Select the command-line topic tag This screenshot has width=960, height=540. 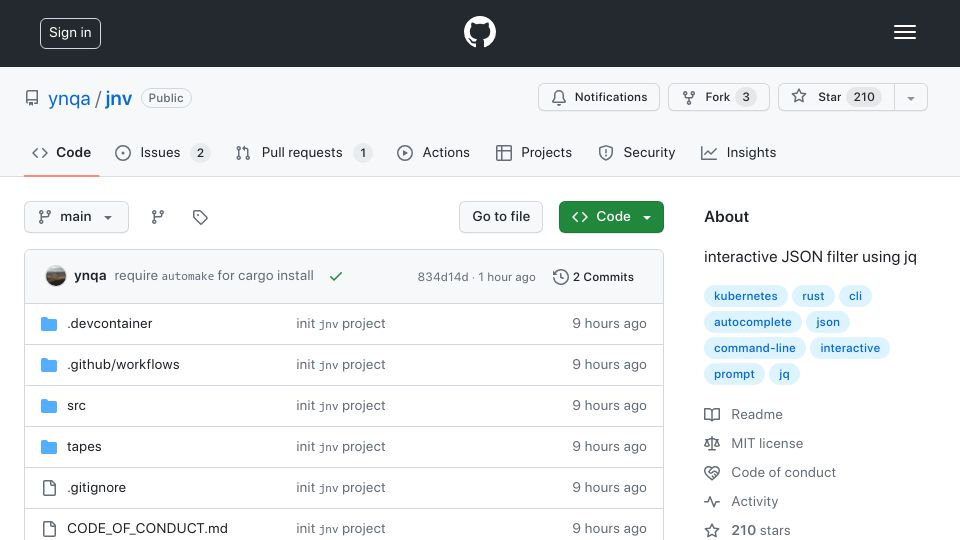[754, 348]
